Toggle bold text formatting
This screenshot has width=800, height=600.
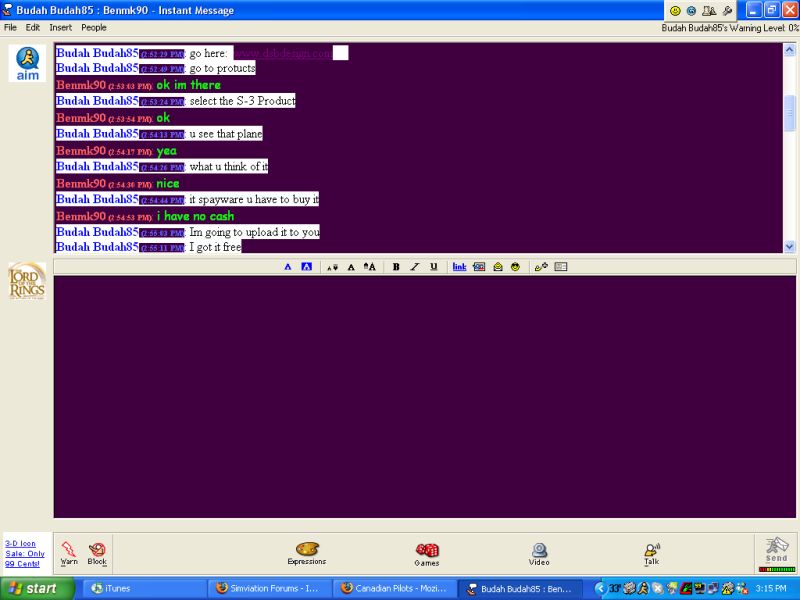click(396, 267)
